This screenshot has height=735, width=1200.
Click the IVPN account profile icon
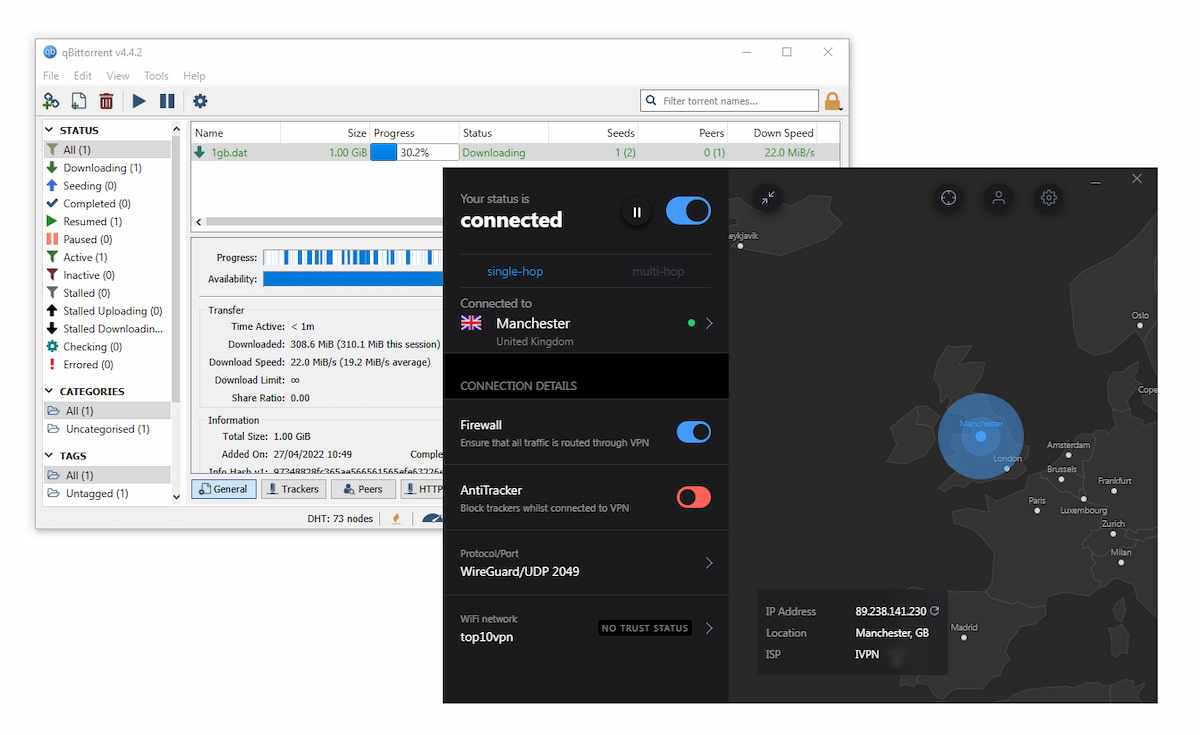tap(998, 198)
